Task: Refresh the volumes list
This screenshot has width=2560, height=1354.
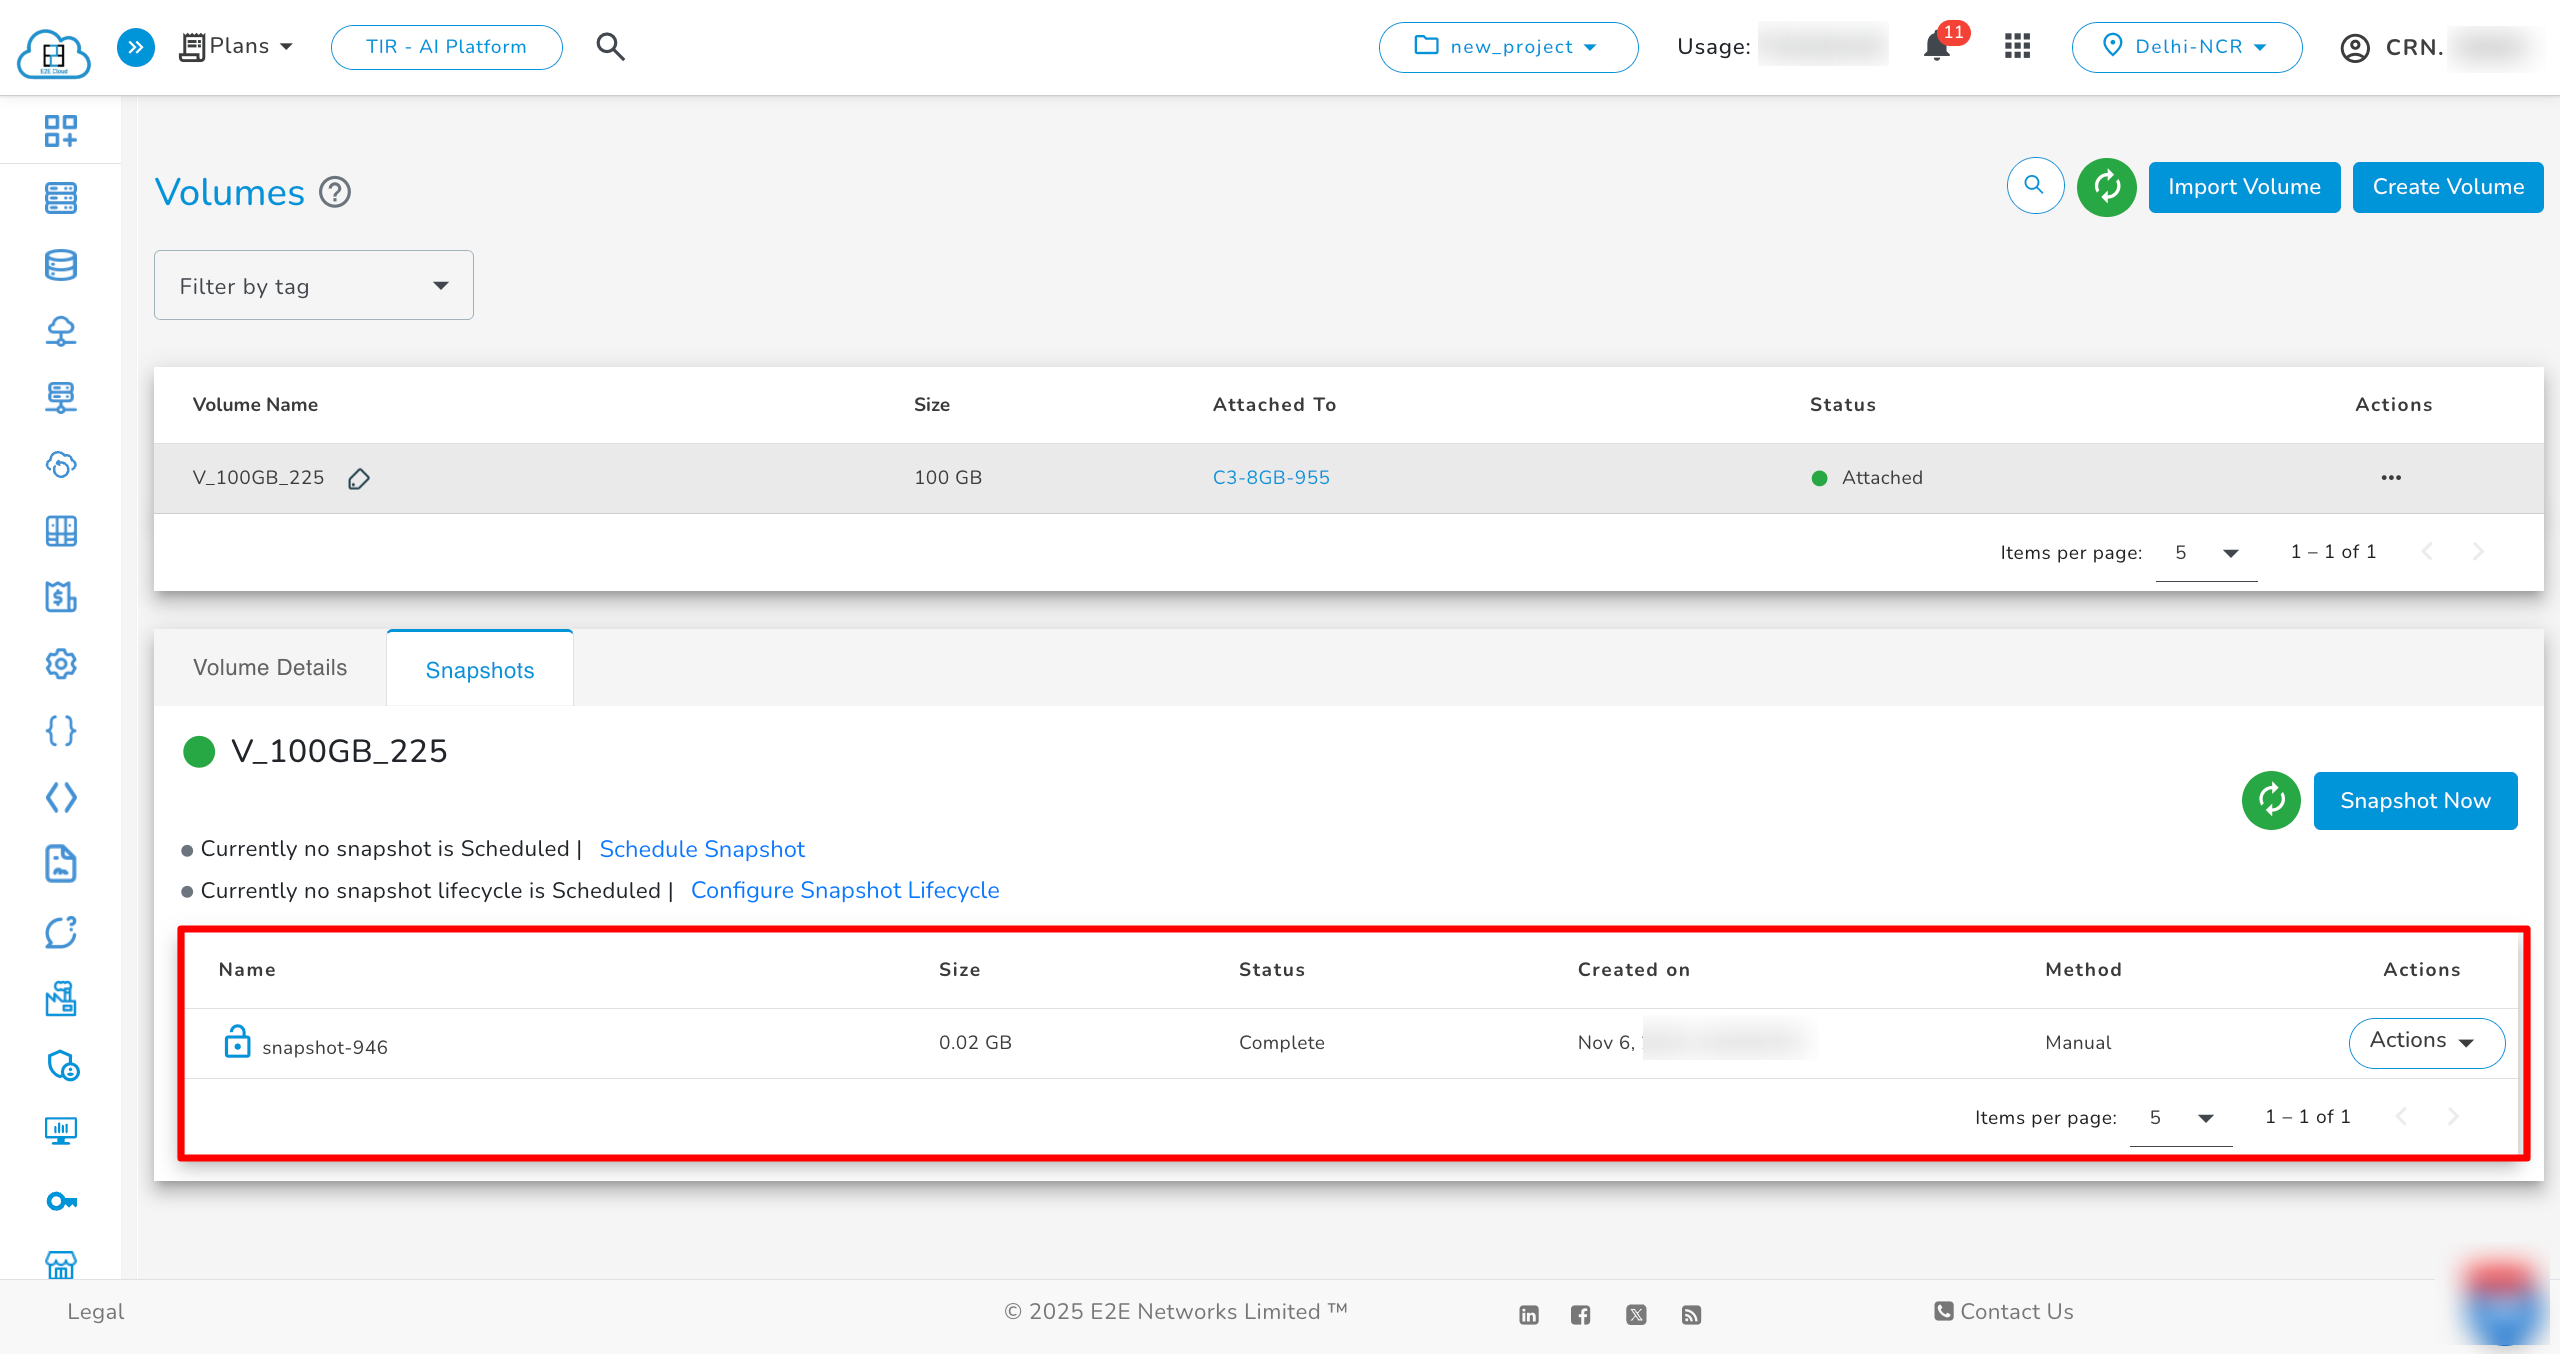Action: click(x=2106, y=187)
